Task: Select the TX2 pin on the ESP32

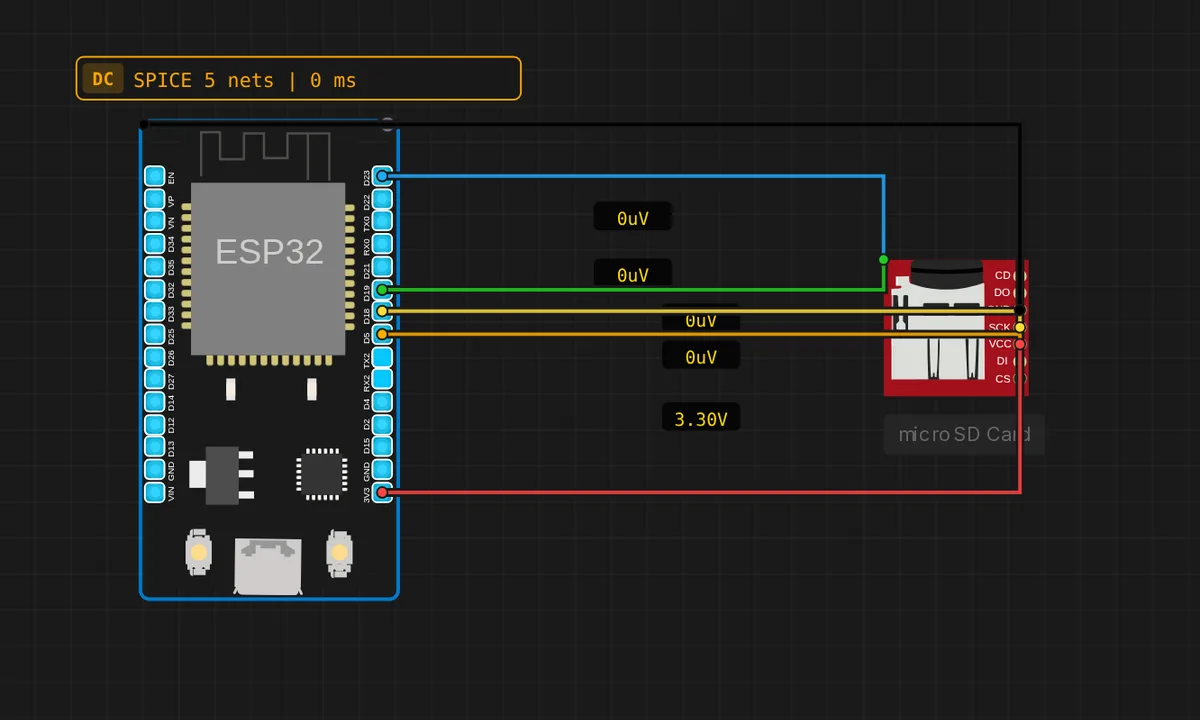Action: [382, 357]
